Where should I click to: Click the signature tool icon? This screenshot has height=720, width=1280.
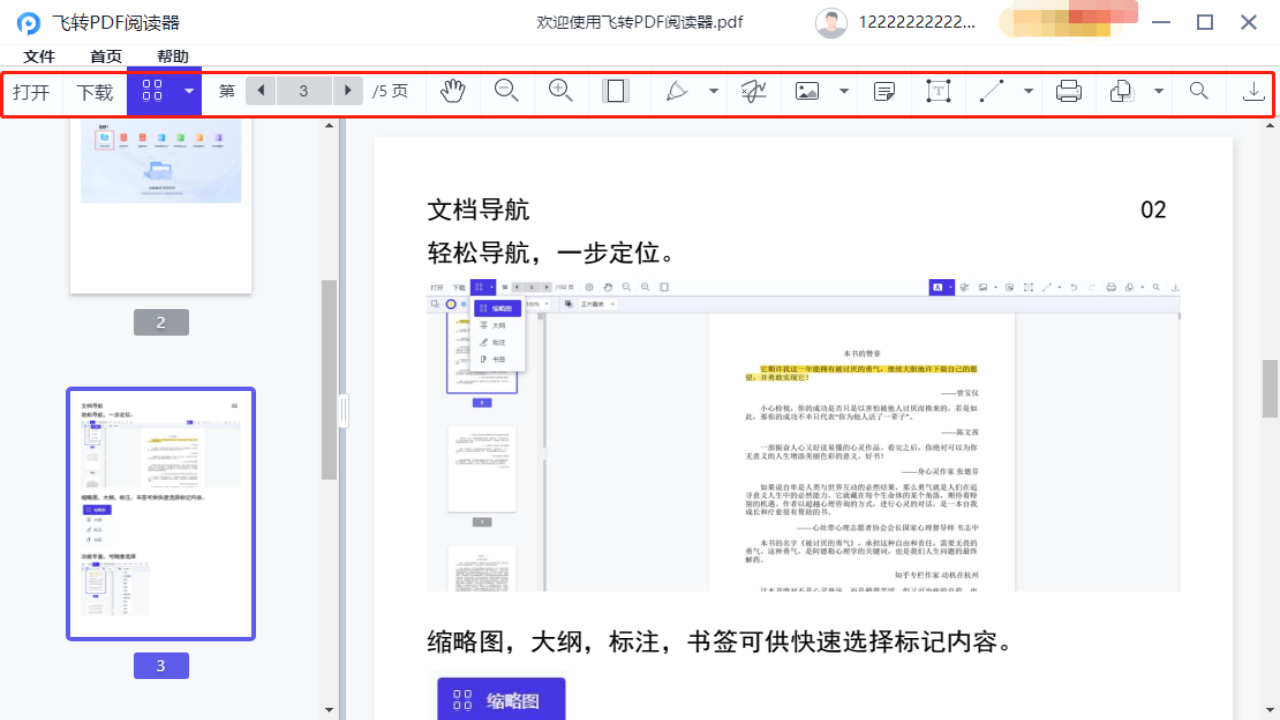click(753, 91)
